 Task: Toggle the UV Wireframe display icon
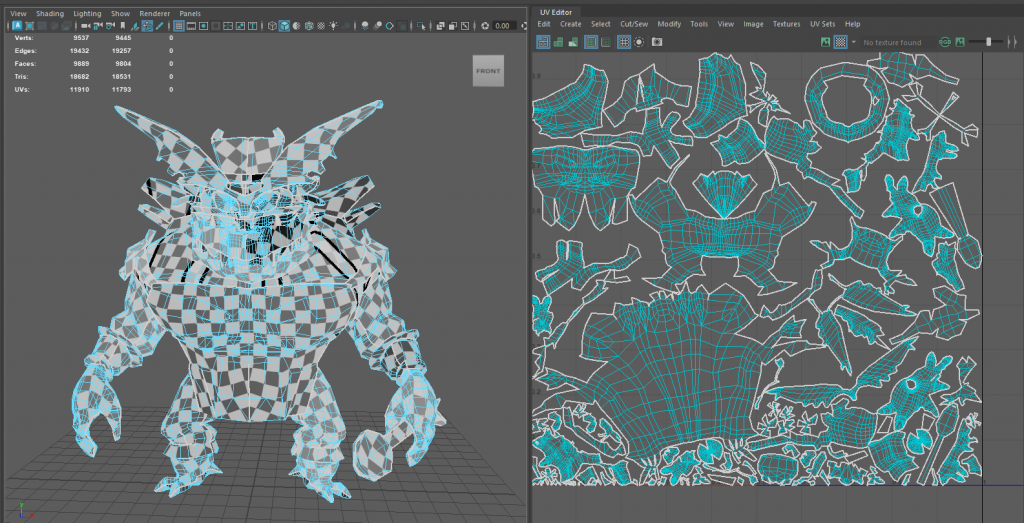tap(543, 42)
